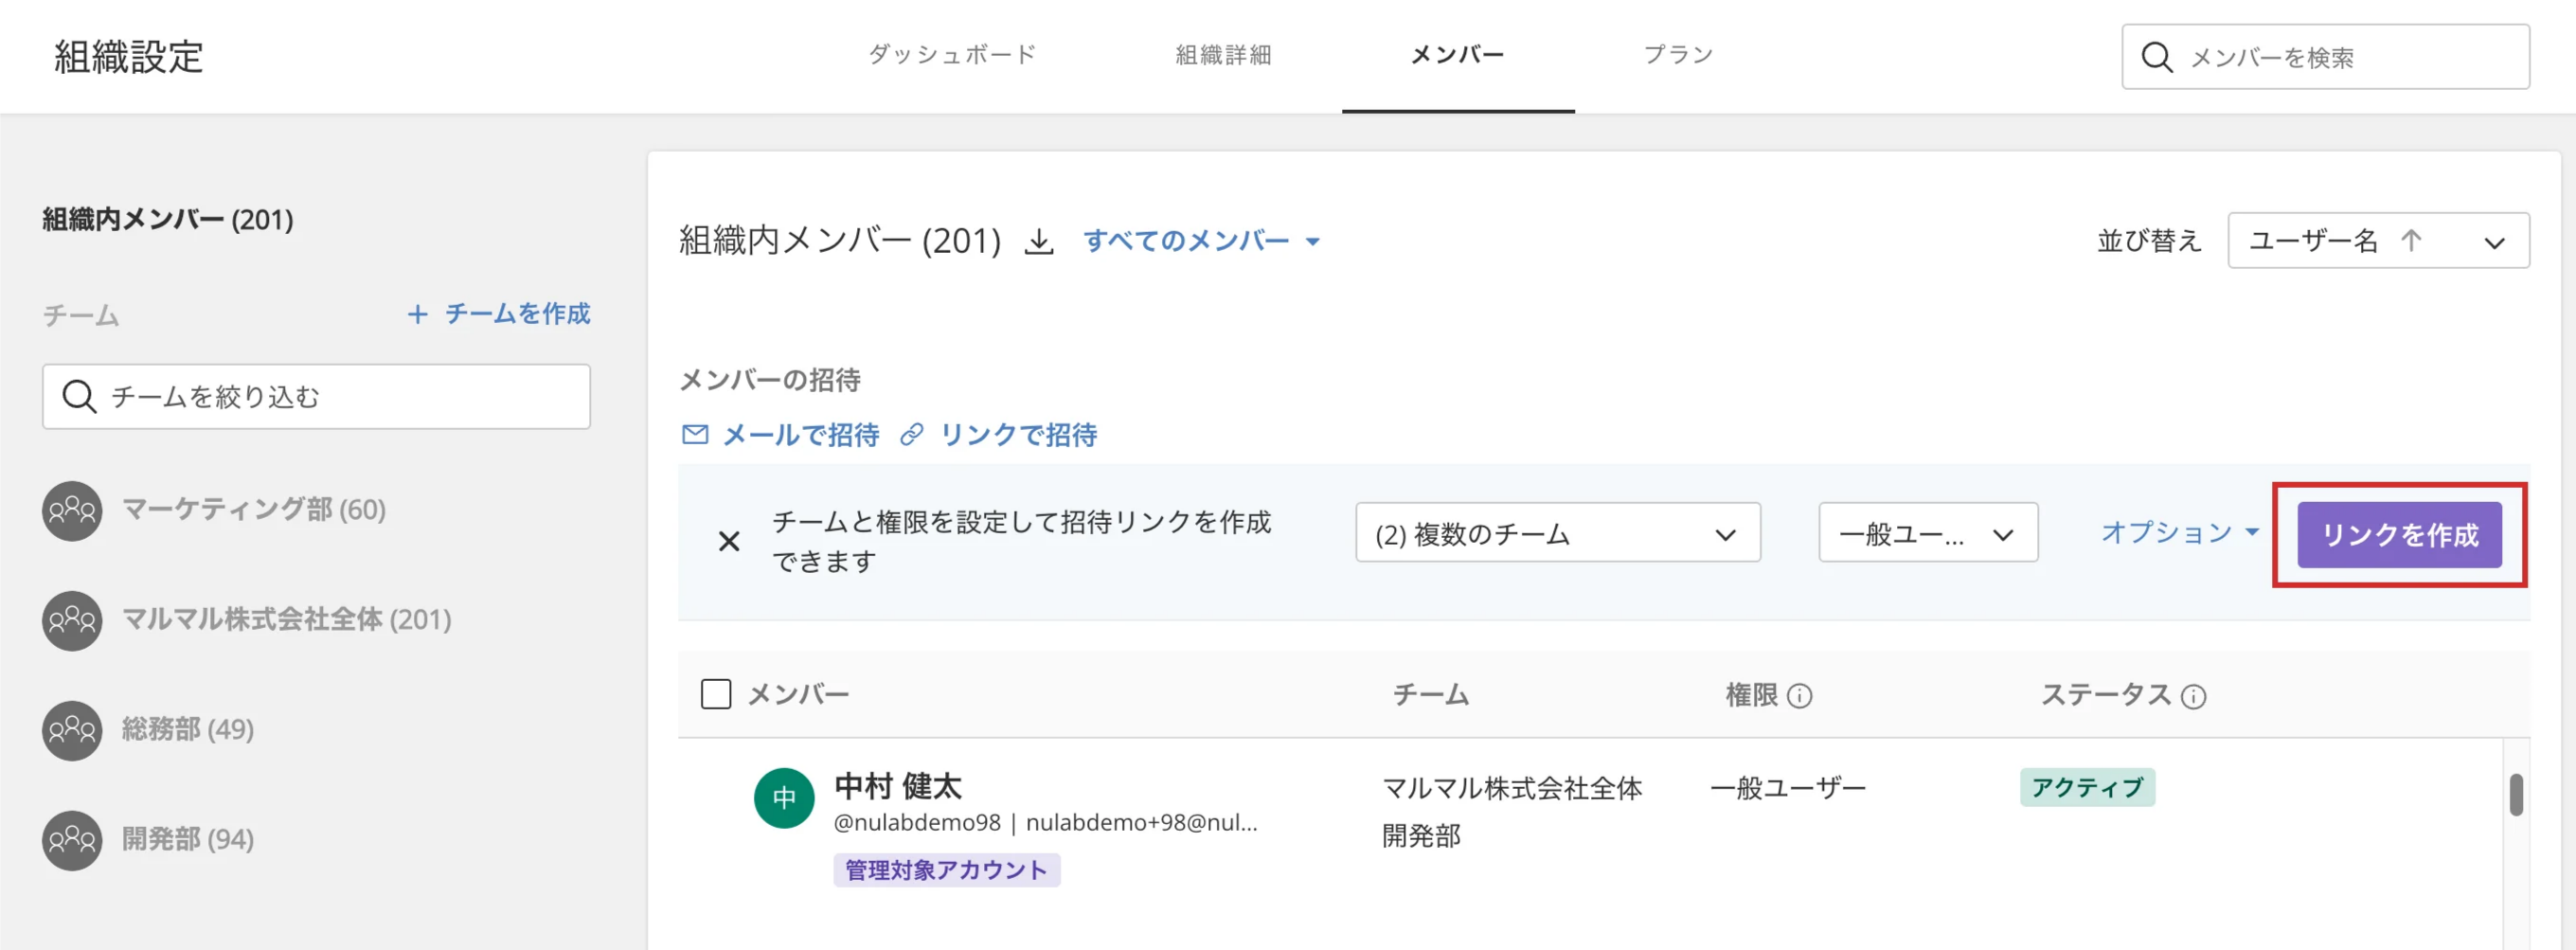The width and height of the screenshot is (2576, 950).
Task: Click the member name 中村 健太
Action: coord(898,786)
